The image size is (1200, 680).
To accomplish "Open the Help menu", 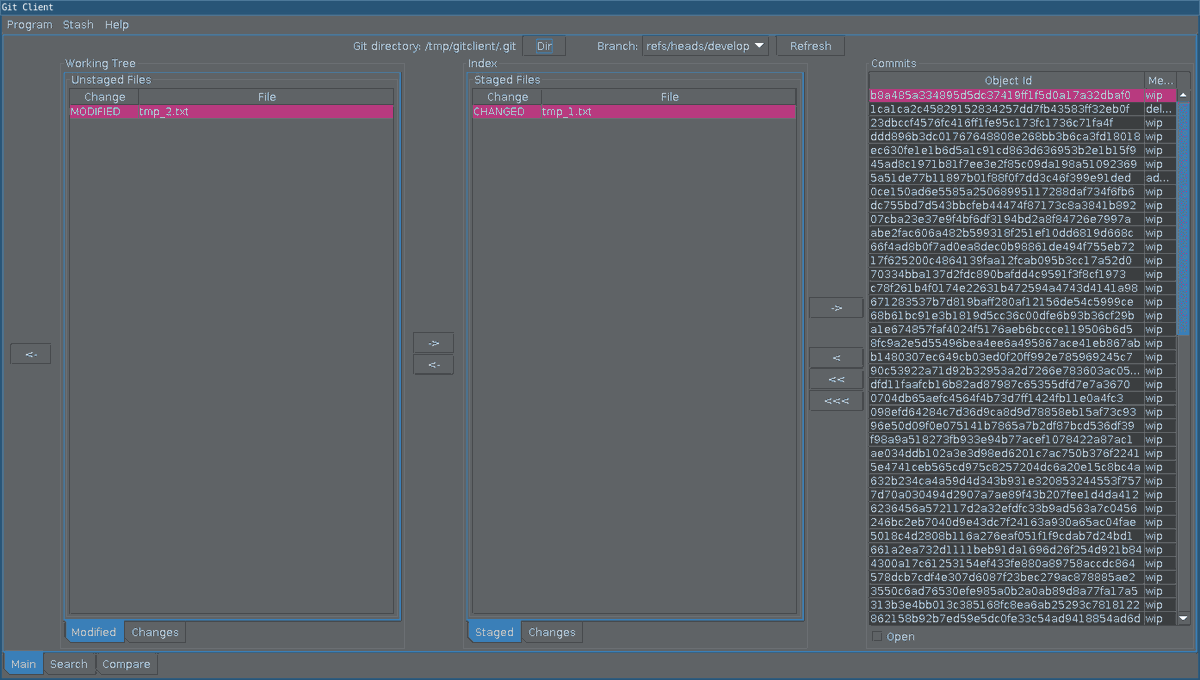I will (x=117, y=24).
